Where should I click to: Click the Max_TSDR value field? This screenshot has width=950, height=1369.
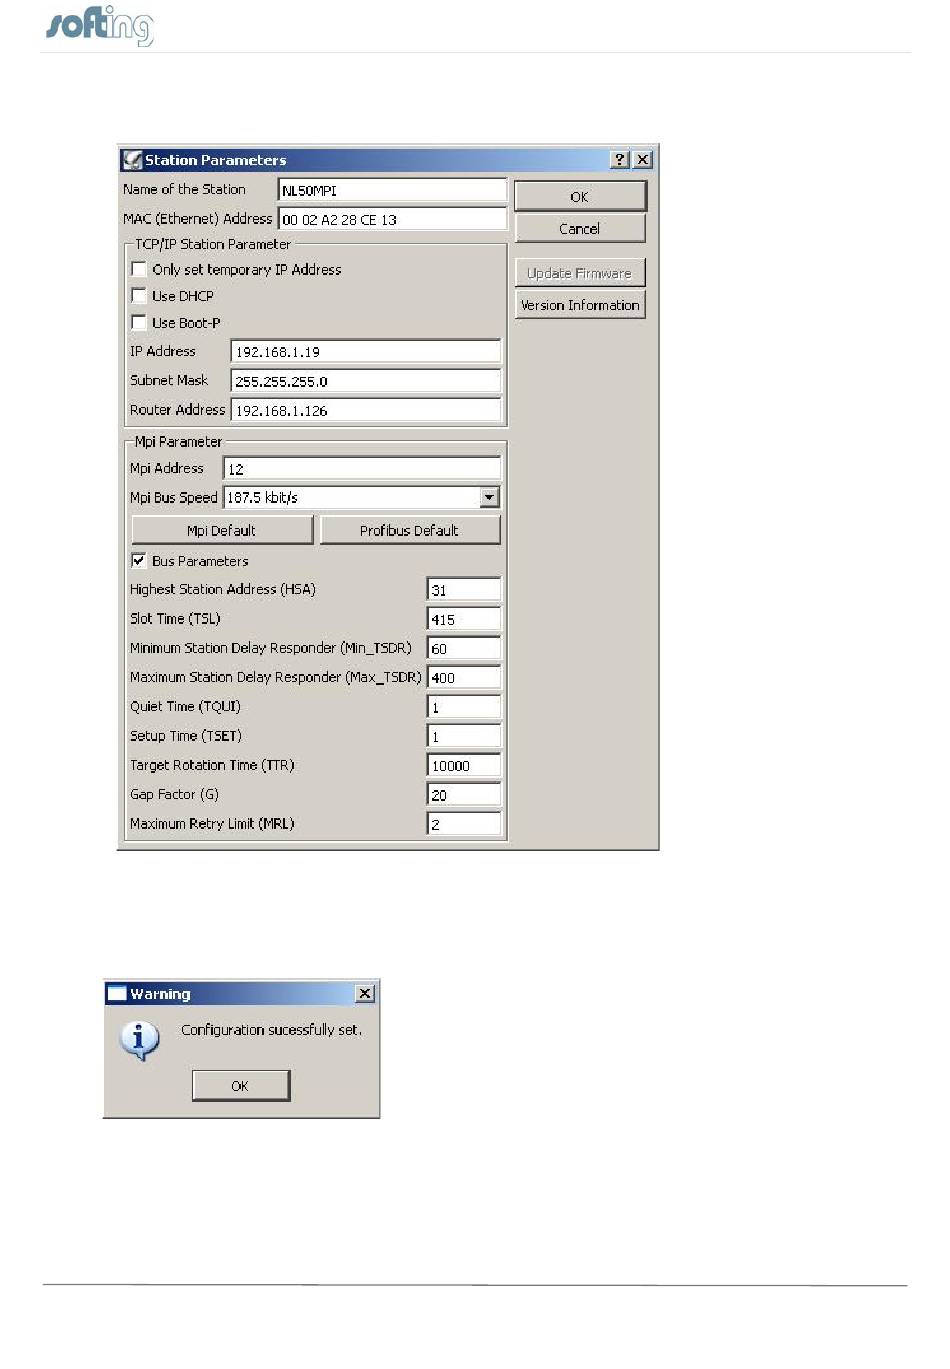pos(464,677)
